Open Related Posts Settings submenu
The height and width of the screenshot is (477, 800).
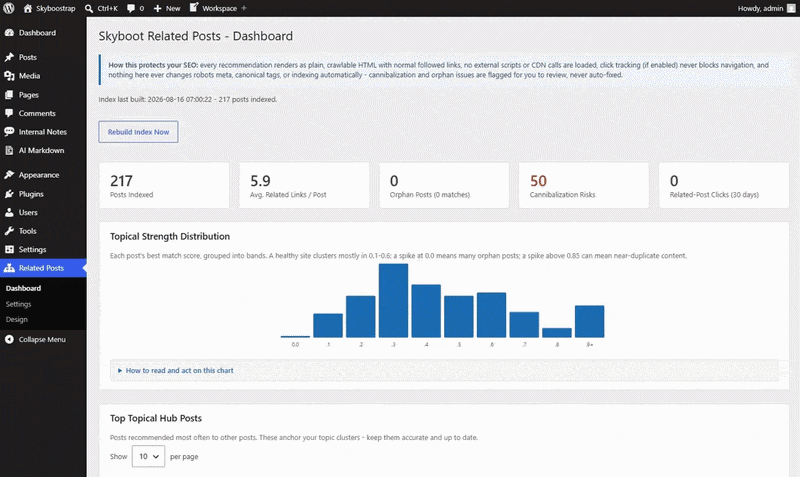tap(18, 304)
